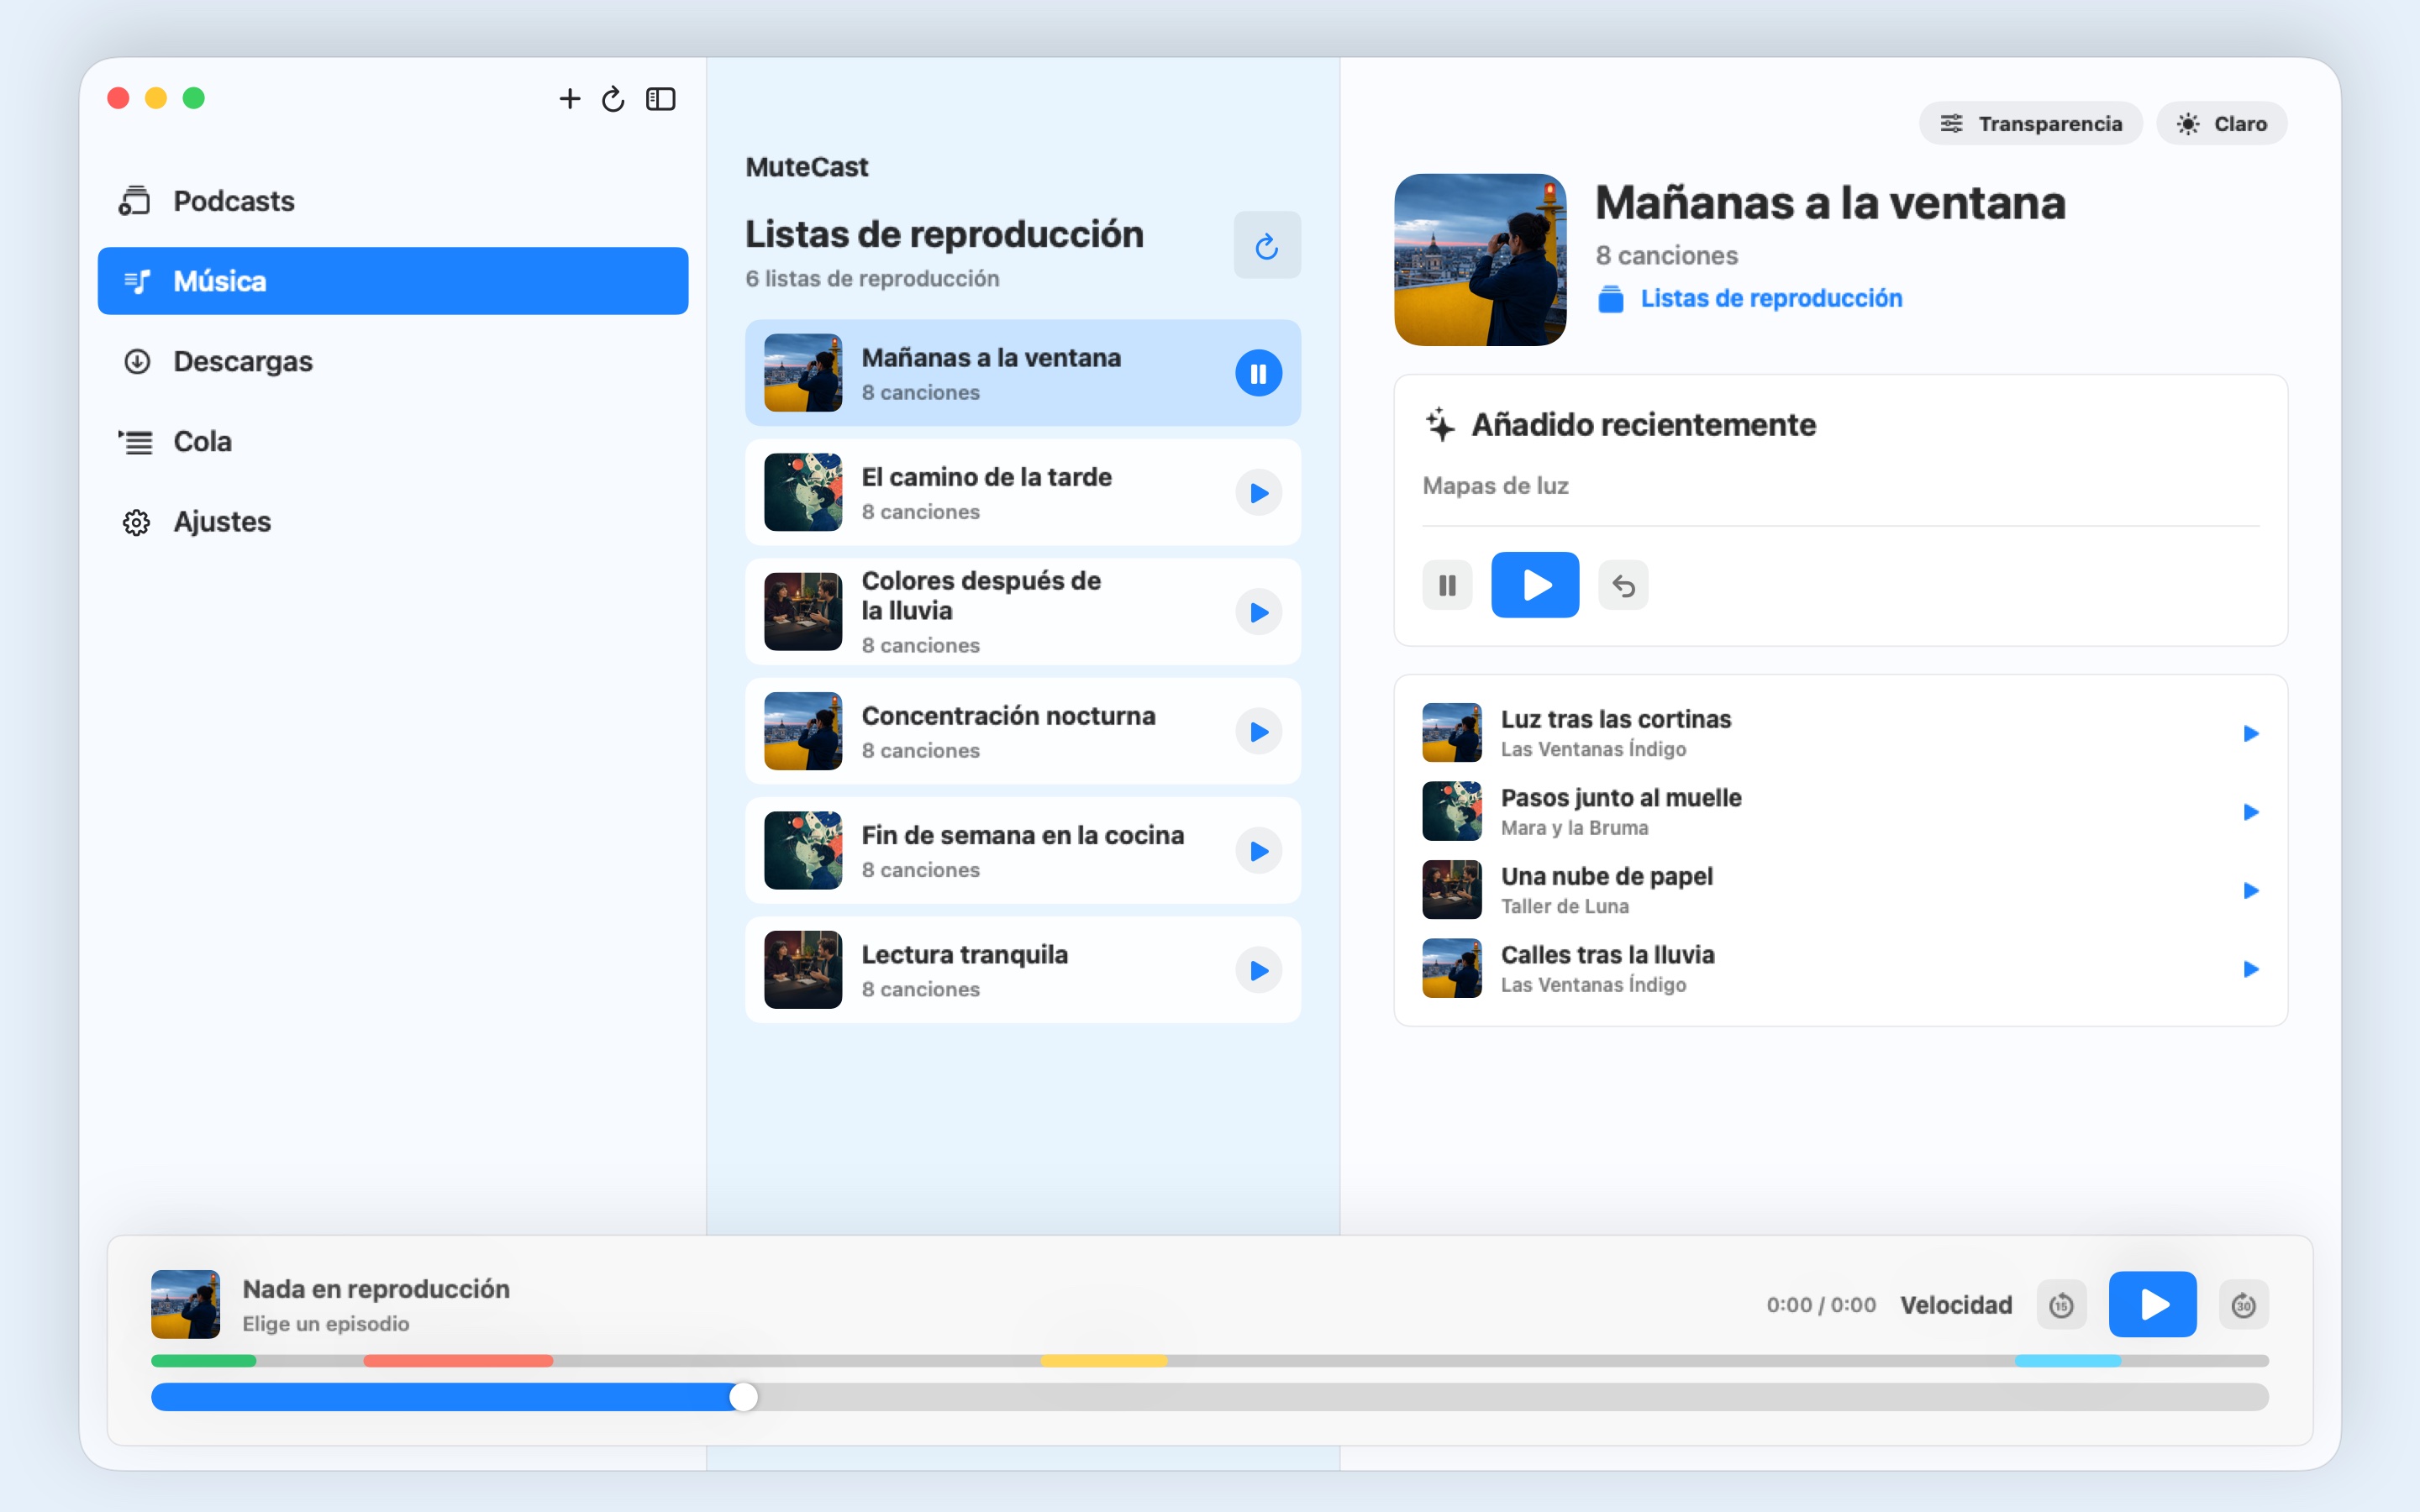Click the green segment on chapter bar
The height and width of the screenshot is (1512, 2420).
[204, 1361]
